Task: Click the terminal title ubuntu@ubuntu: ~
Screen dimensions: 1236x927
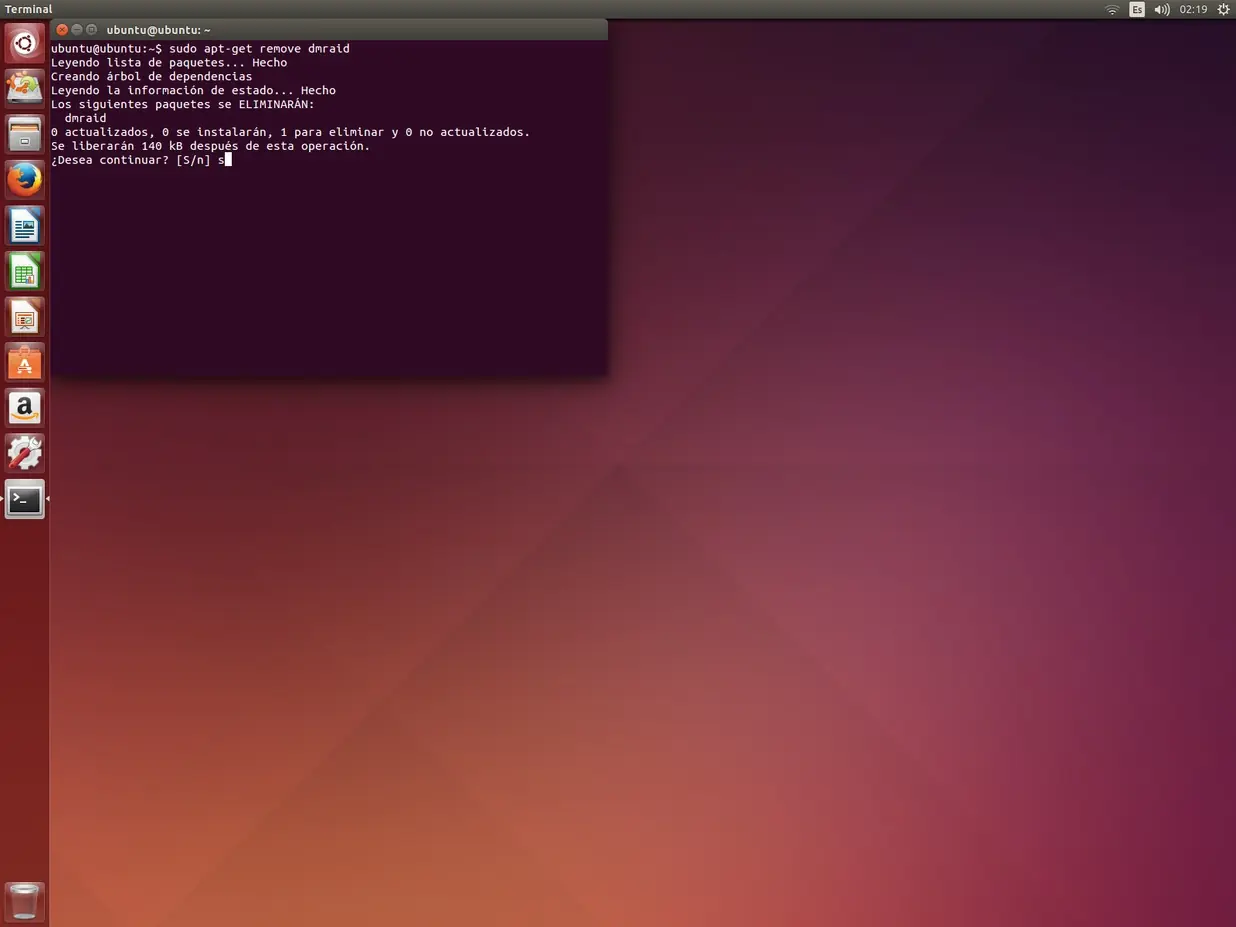Action: pyautogui.click(x=159, y=30)
